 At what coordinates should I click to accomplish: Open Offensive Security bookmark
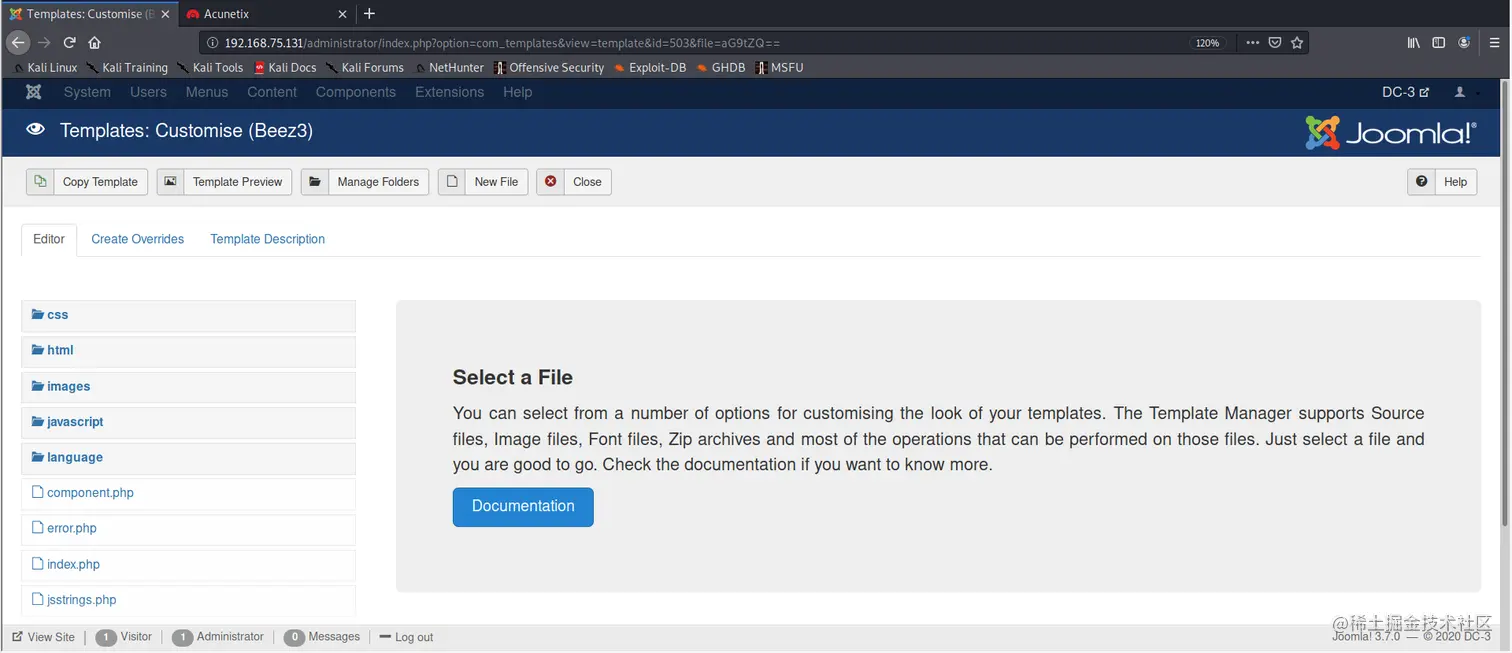tap(549, 68)
